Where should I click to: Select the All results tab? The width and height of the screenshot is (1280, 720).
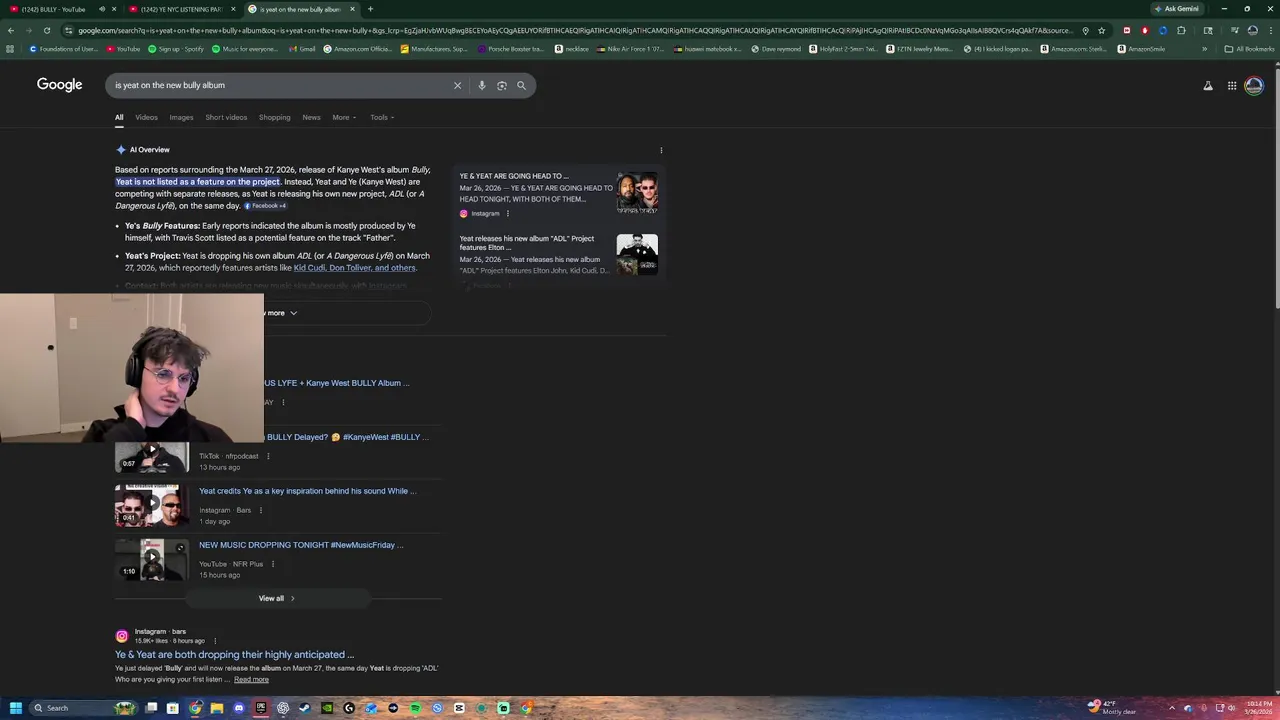point(118,117)
